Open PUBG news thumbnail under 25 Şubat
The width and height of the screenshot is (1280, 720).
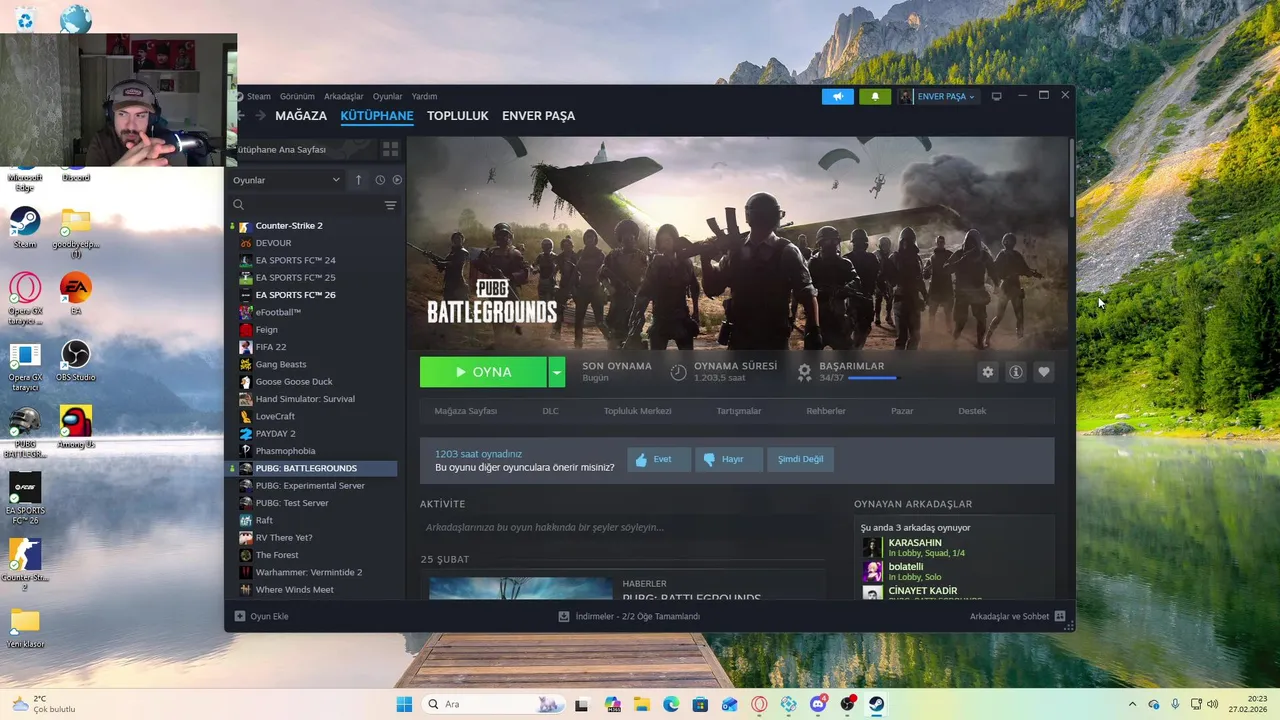[520, 589]
